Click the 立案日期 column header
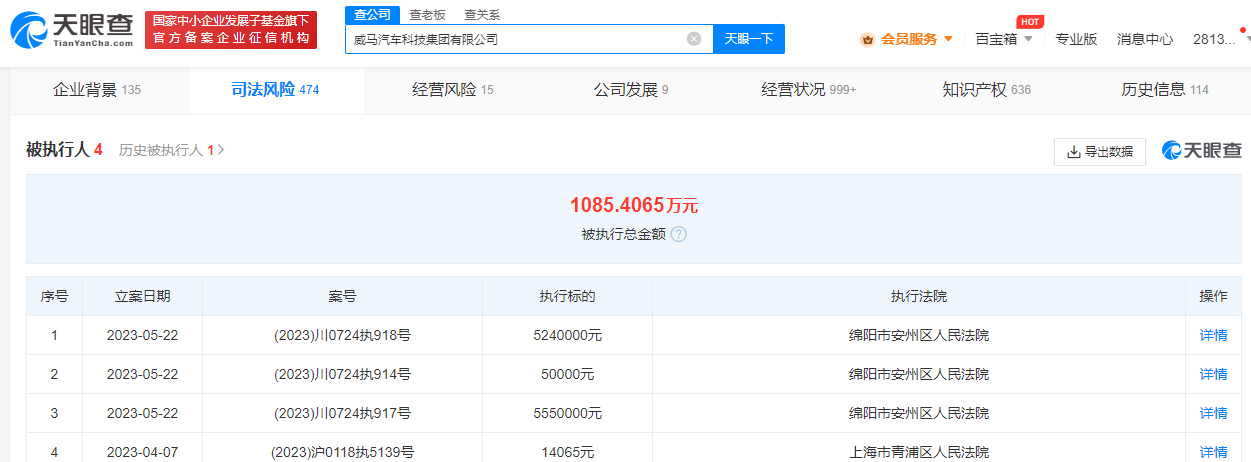1251x462 pixels. click(142, 296)
